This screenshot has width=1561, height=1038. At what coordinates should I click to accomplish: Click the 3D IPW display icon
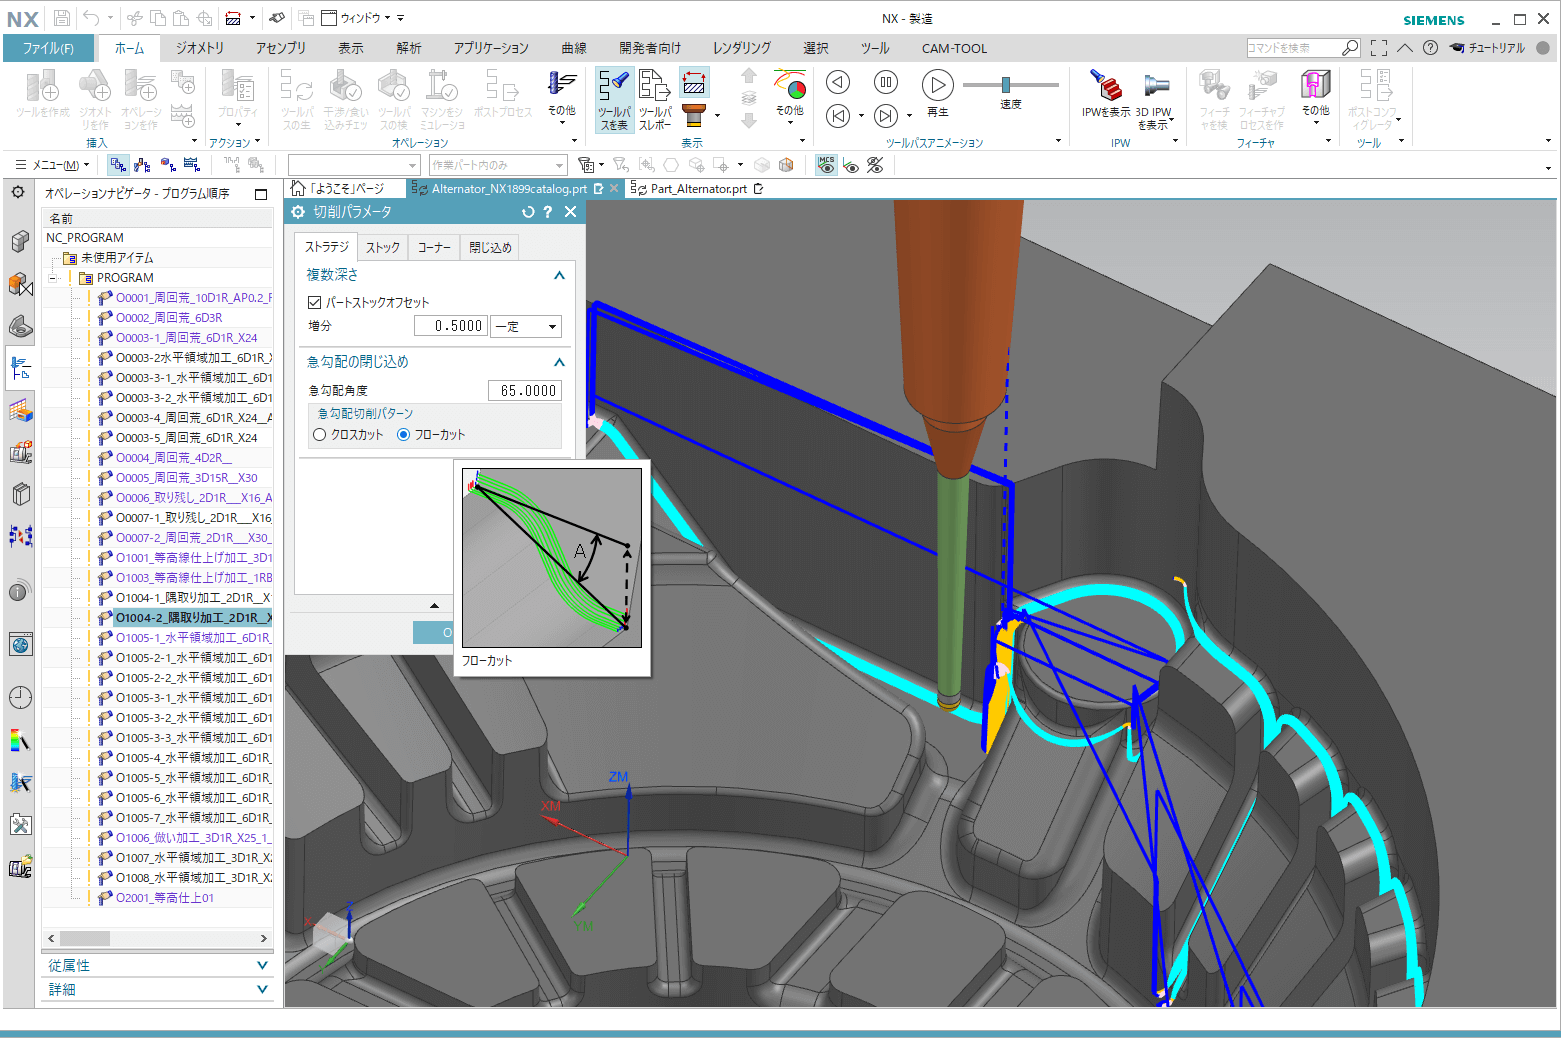click(x=1155, y=99)
